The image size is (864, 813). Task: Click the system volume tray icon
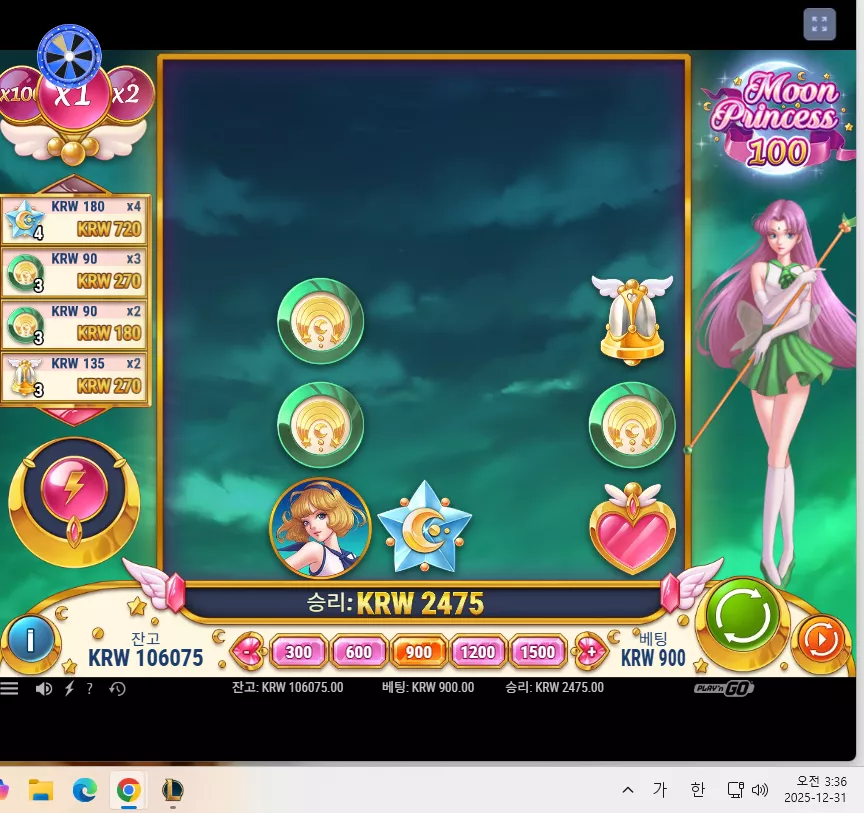click(x=760, y=790)
